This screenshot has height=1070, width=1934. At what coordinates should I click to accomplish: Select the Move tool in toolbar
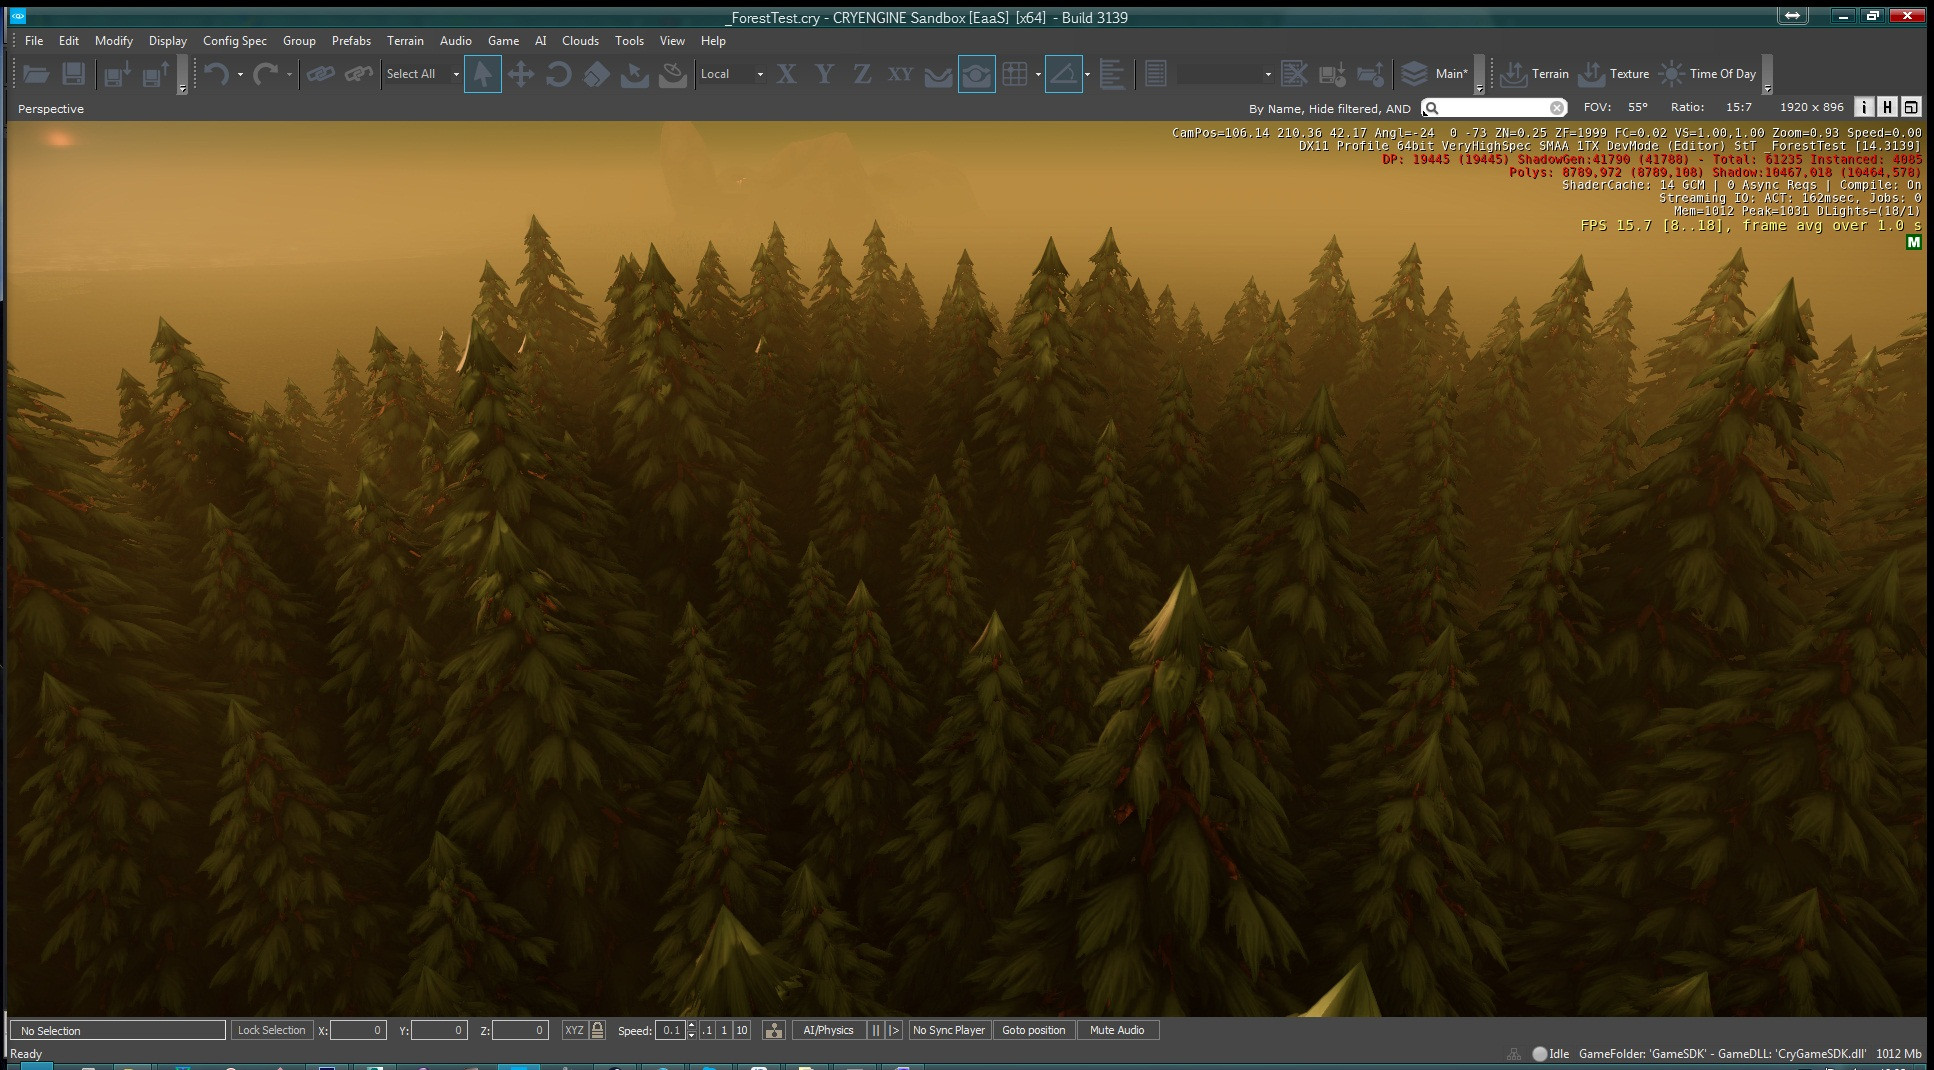point(521,74)
